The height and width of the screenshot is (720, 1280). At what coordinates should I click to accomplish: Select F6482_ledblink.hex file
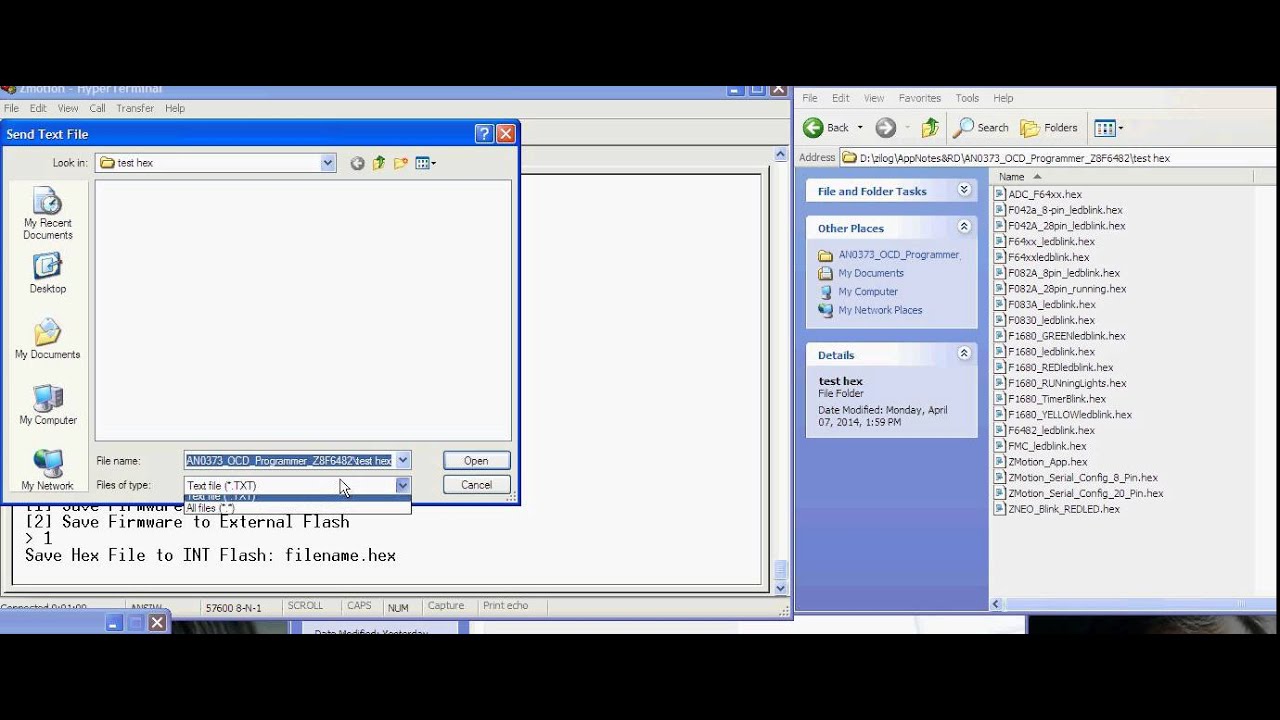coord(1051,431)
